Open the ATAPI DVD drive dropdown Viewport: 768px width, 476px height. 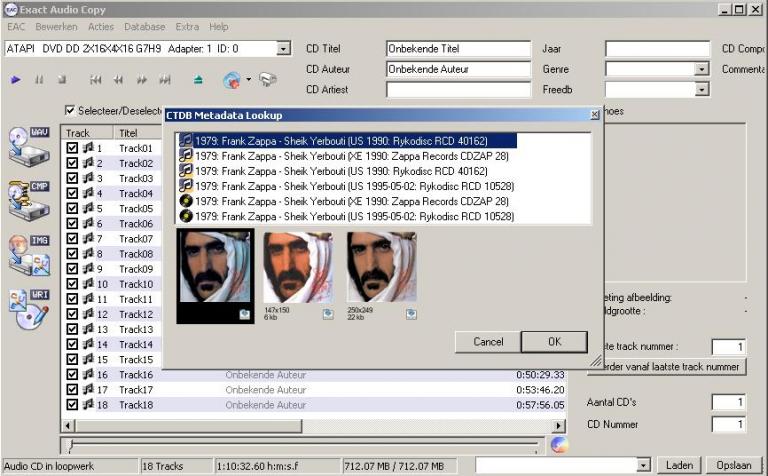click(x=283, y=48)
